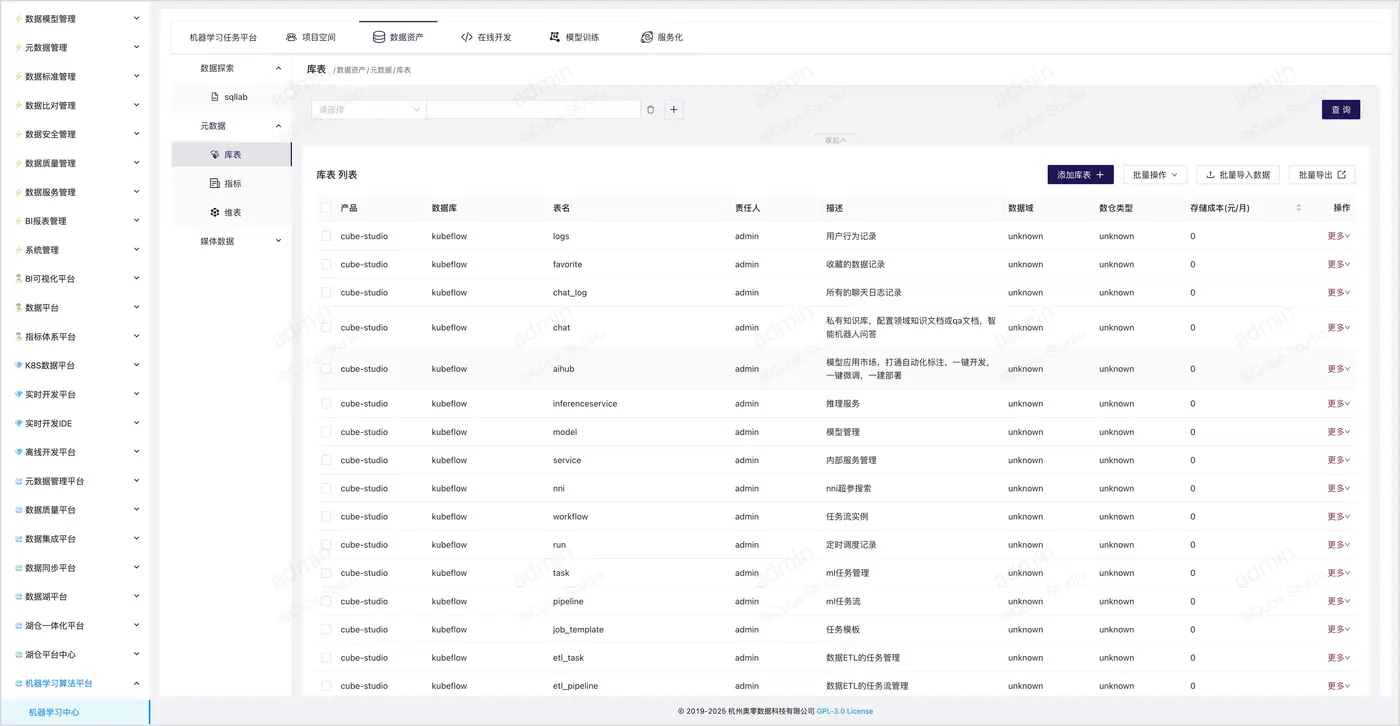Image resolution: width=1400 pixels, height=726 pixels.
Task: Click the trash icon beside filter input
Action: point(650,110)
